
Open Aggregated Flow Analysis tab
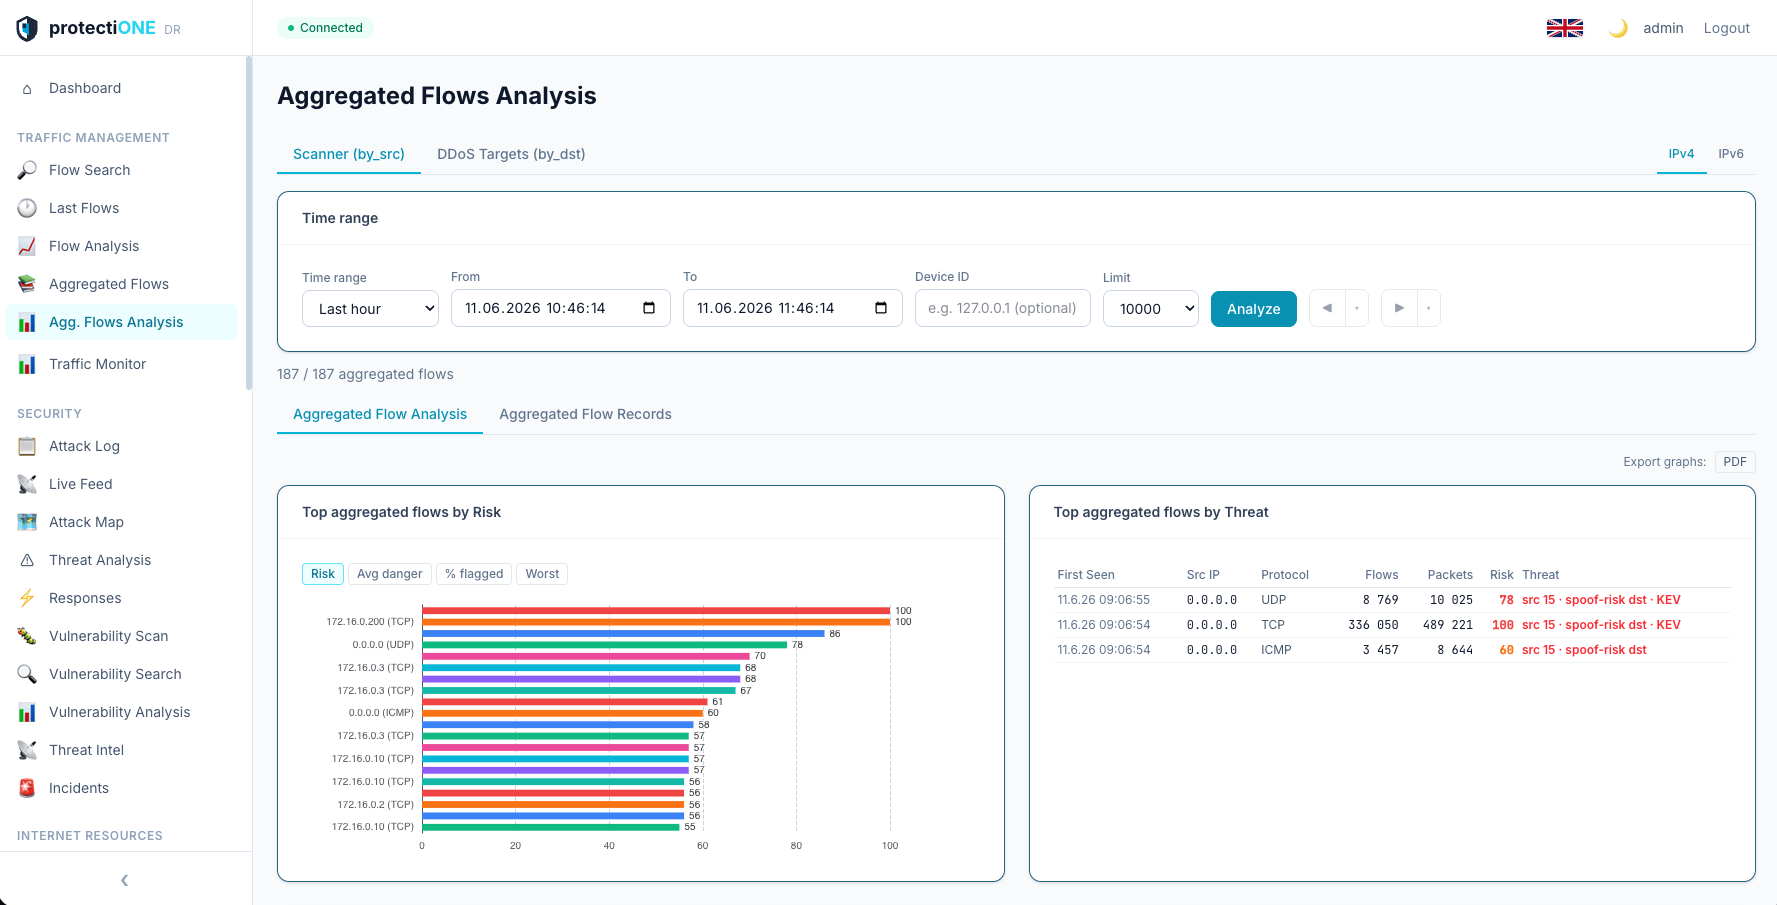[380, 414]
